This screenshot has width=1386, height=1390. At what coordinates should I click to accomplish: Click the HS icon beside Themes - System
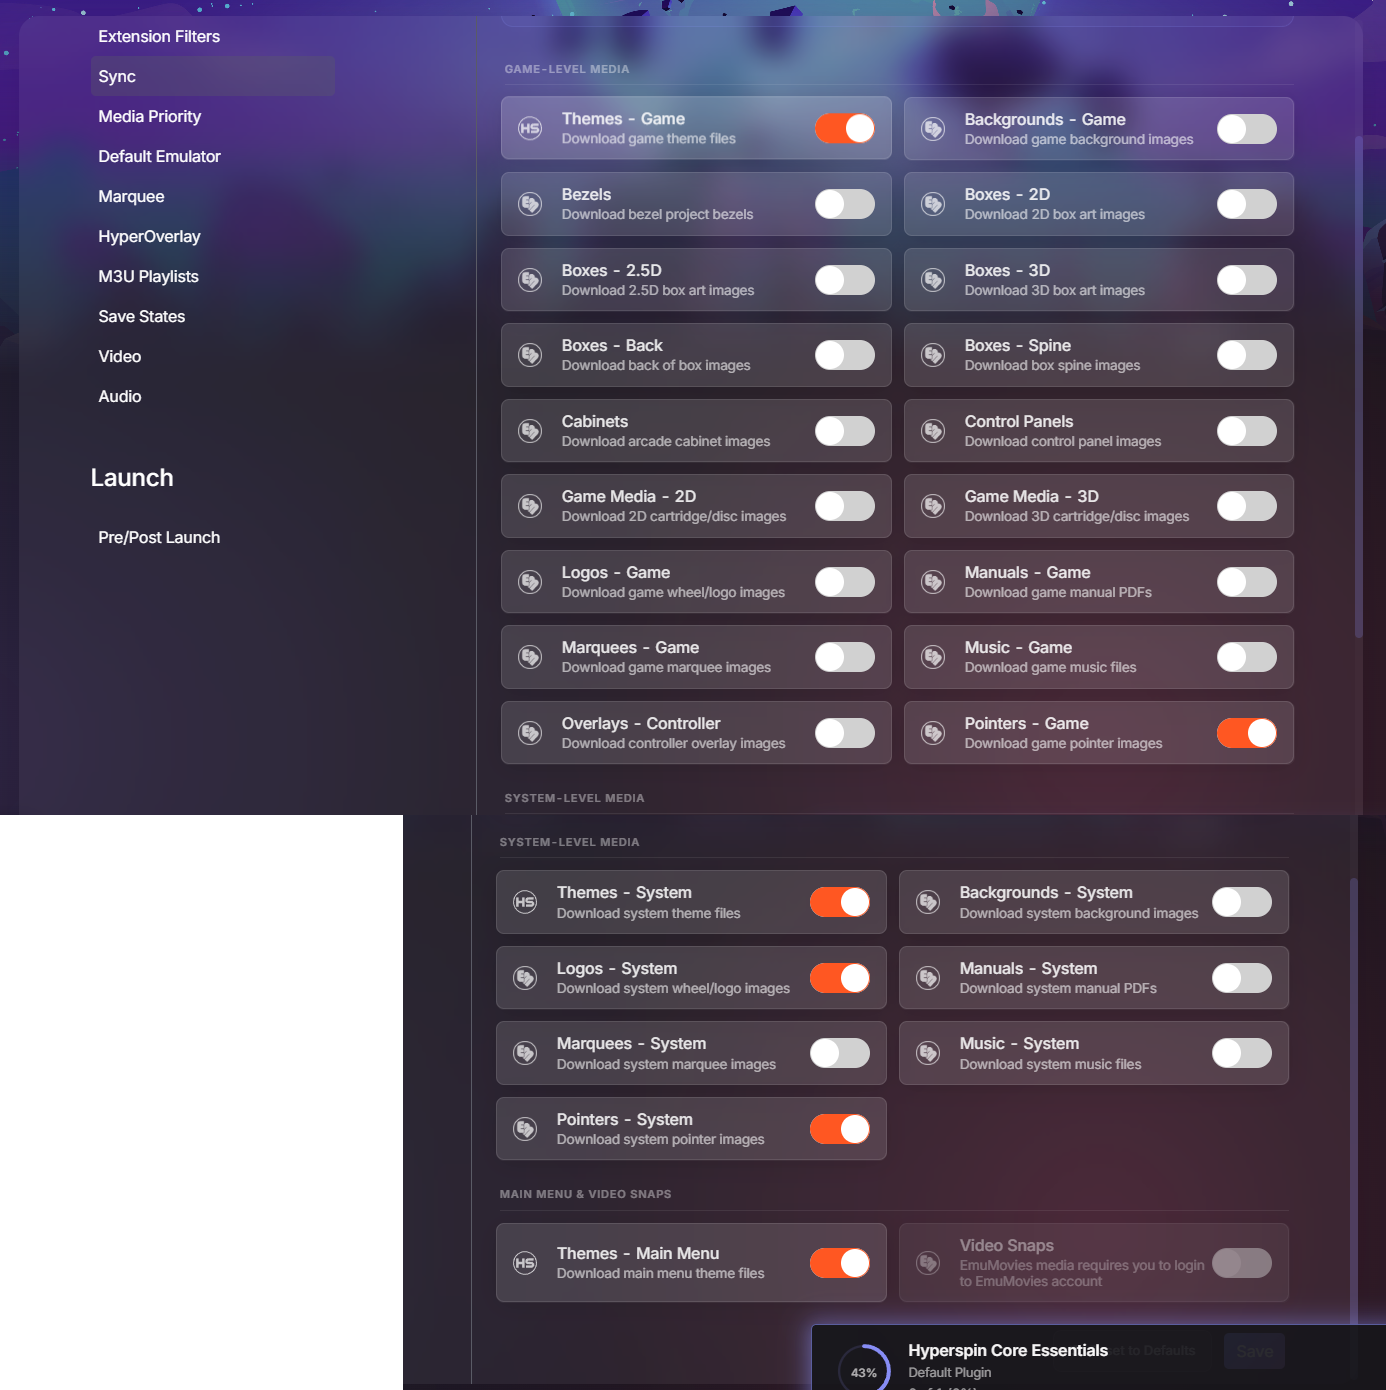(525, 902)
